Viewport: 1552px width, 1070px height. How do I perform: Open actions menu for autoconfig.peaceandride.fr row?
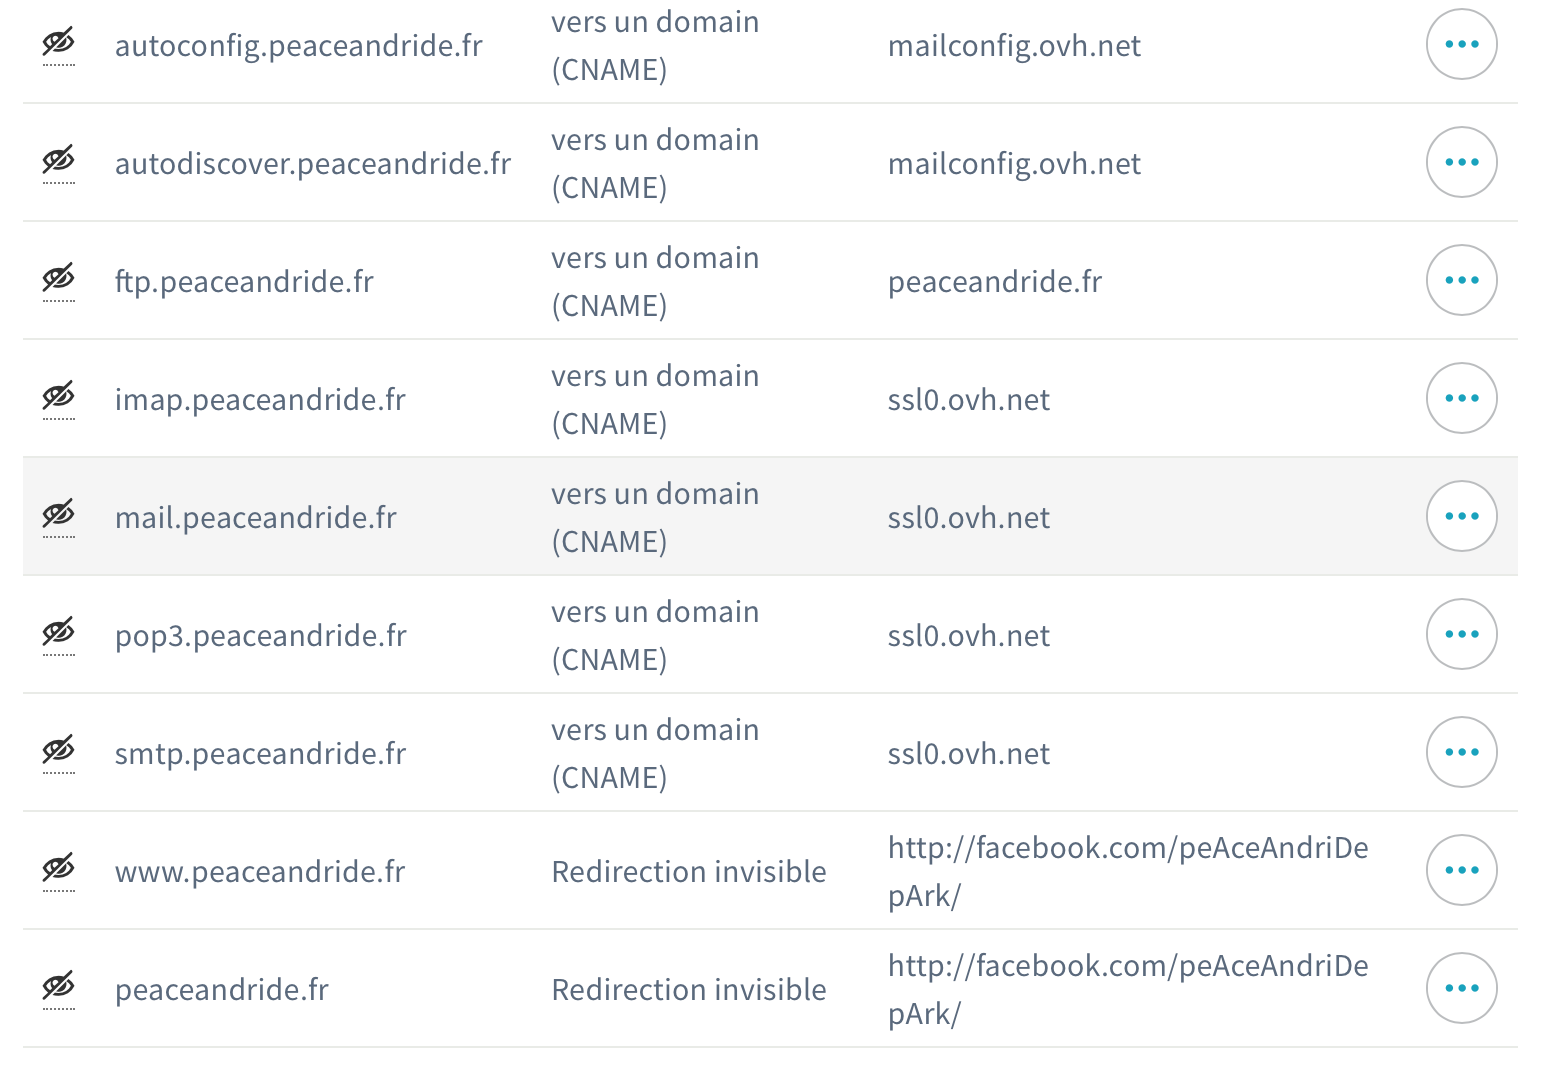click(1461, 44)
